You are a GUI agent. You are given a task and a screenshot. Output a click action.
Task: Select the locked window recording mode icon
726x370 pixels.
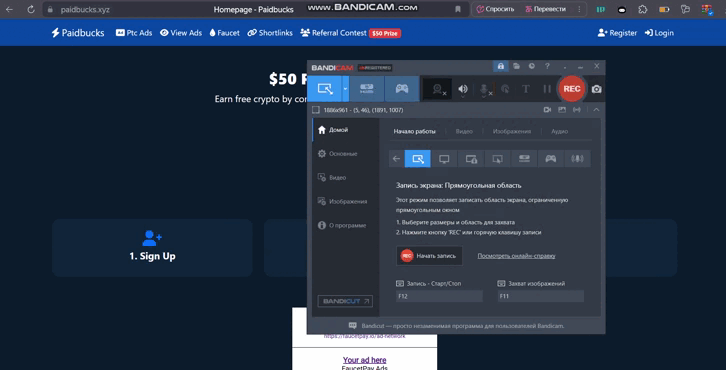coord(471,159)
